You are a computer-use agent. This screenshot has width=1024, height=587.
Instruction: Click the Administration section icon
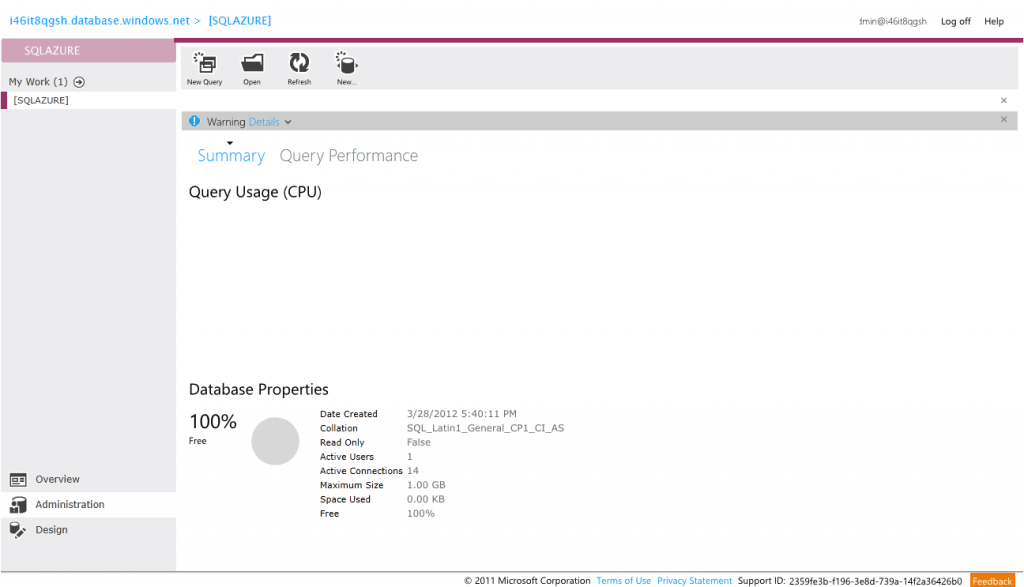tap(18, 505)
